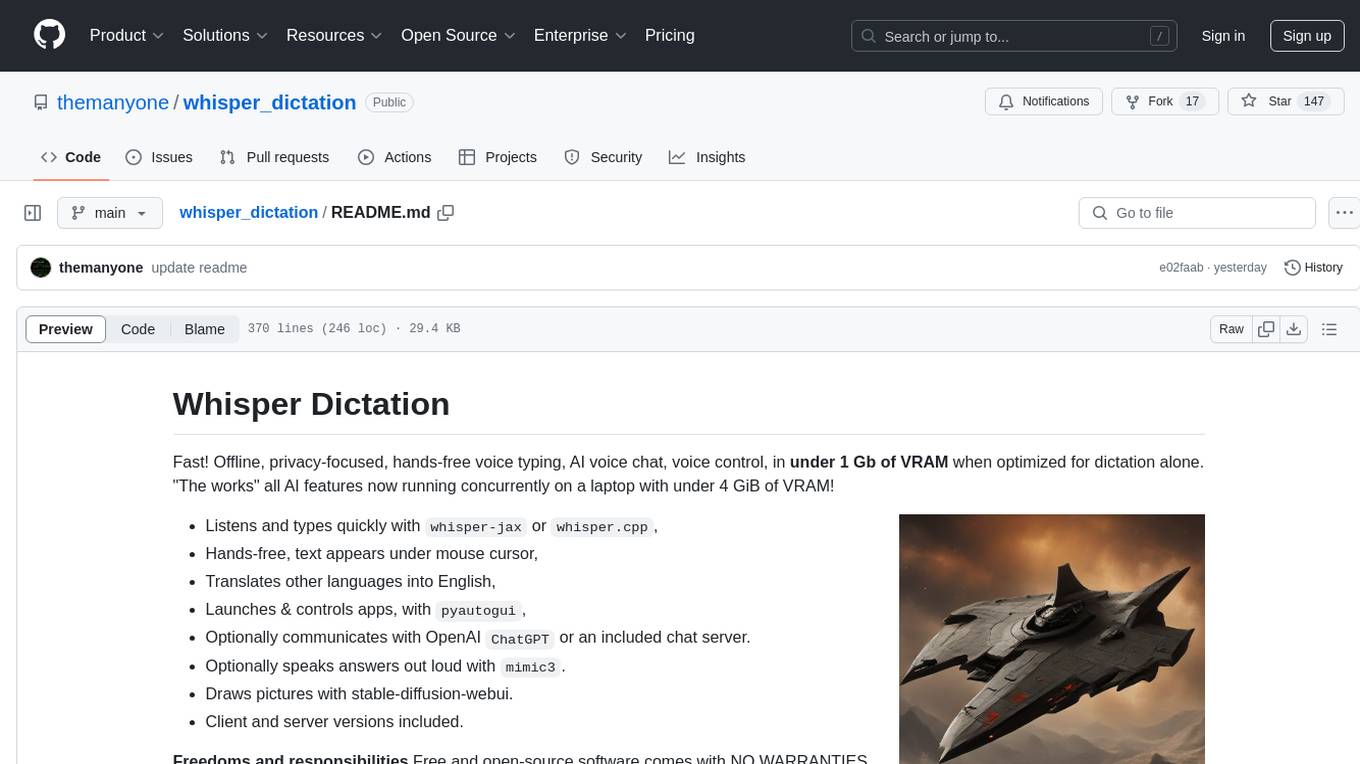
Task: Open the update readme commit message
Action: pos(199,268)
